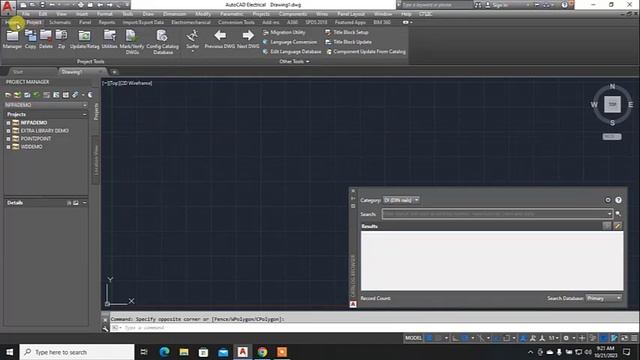The image size is (640, 360).
Task: Toggle the status bar customization menu icon
Action: (634, 338)
